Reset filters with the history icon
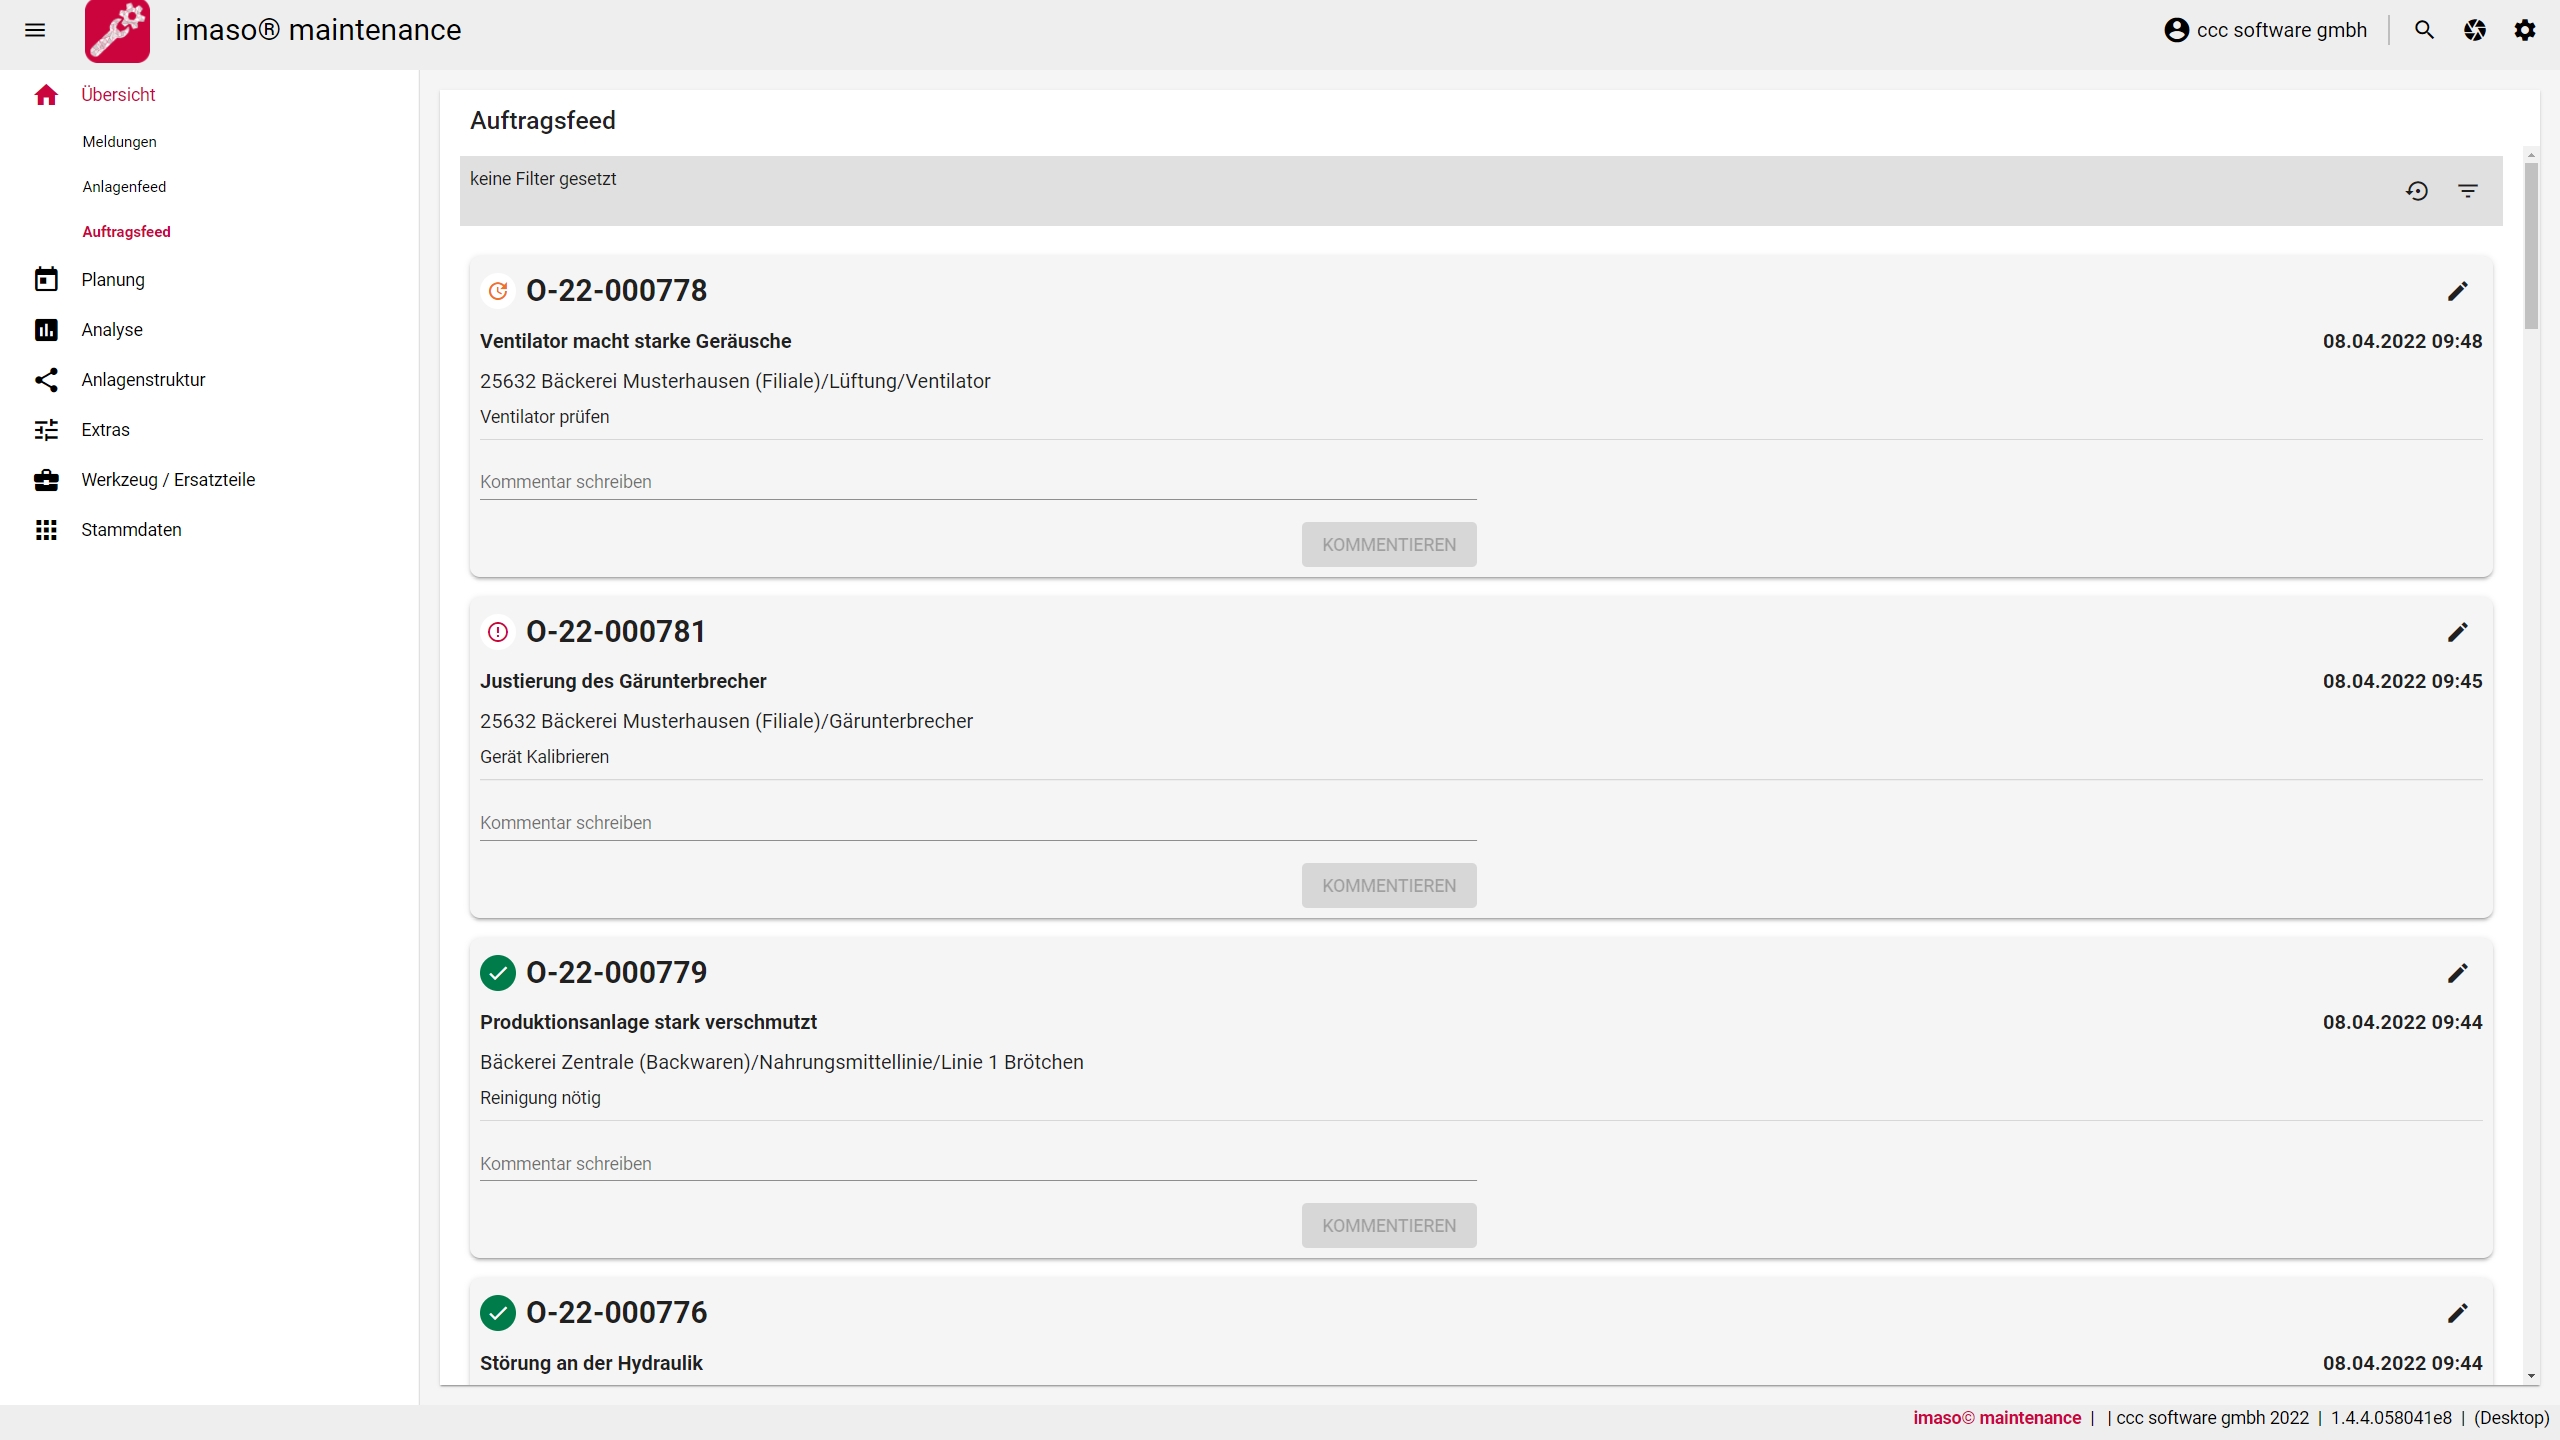 coord(2417,191)
